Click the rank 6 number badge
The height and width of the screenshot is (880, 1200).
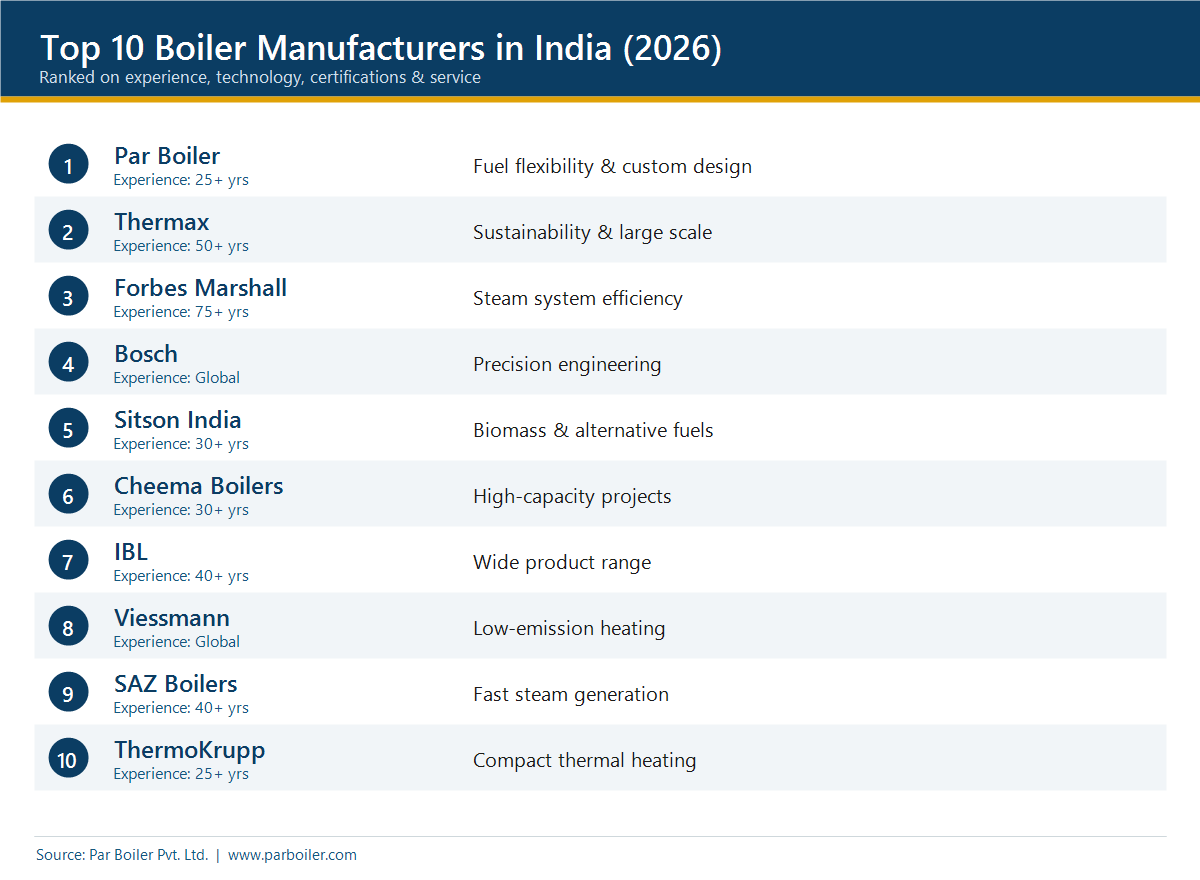click(68, 495)
